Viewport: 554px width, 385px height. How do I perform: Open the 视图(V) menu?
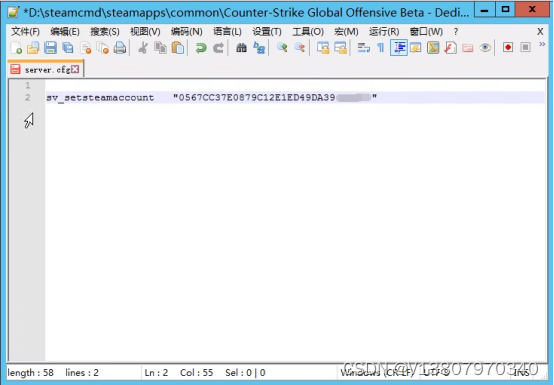[145, 31]
